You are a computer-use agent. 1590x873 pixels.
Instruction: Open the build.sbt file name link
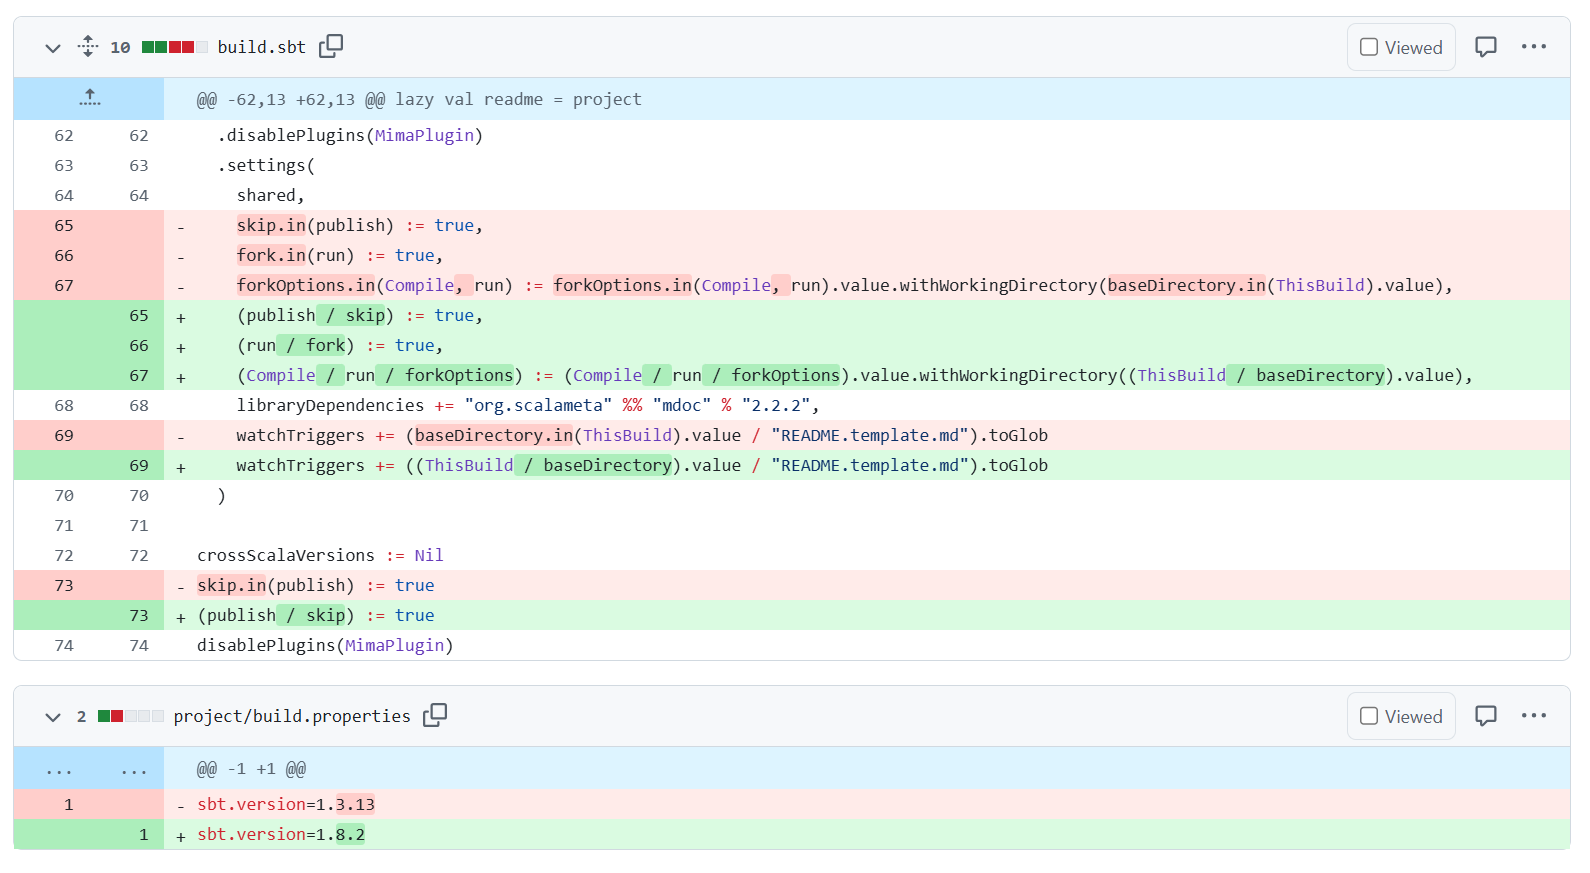tap(261, 47)
